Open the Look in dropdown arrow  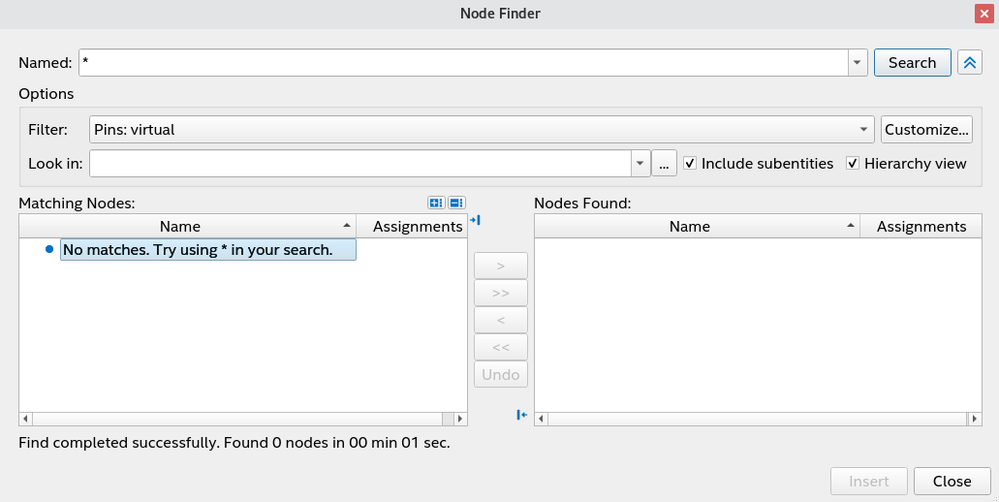click(639, 163)
